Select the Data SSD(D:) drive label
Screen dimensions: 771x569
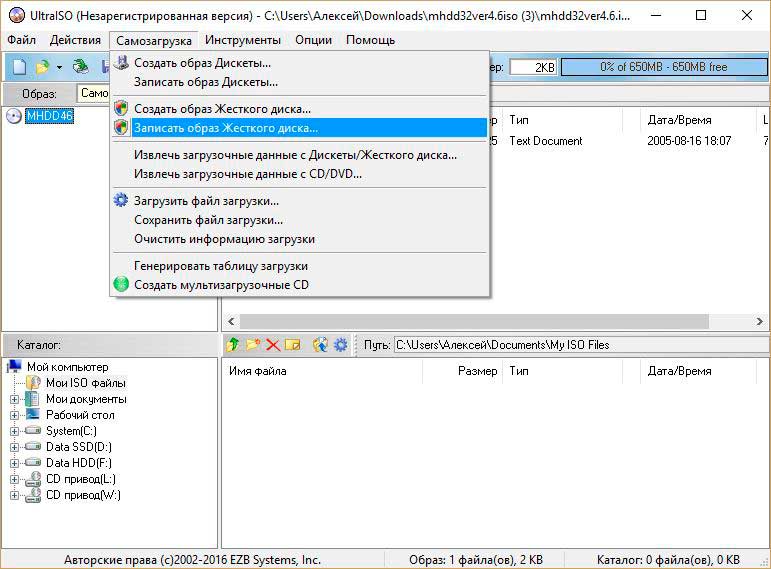click(x=79, y=447)
